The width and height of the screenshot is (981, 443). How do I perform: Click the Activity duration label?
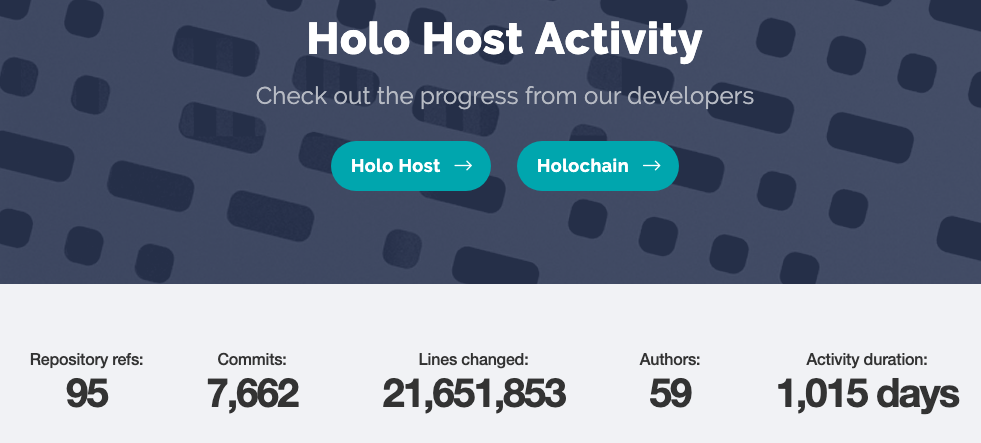867,360
